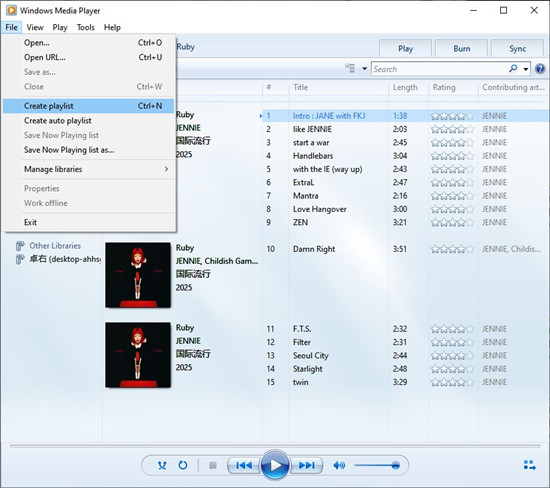Click the view options icon

tap(350, 68)
